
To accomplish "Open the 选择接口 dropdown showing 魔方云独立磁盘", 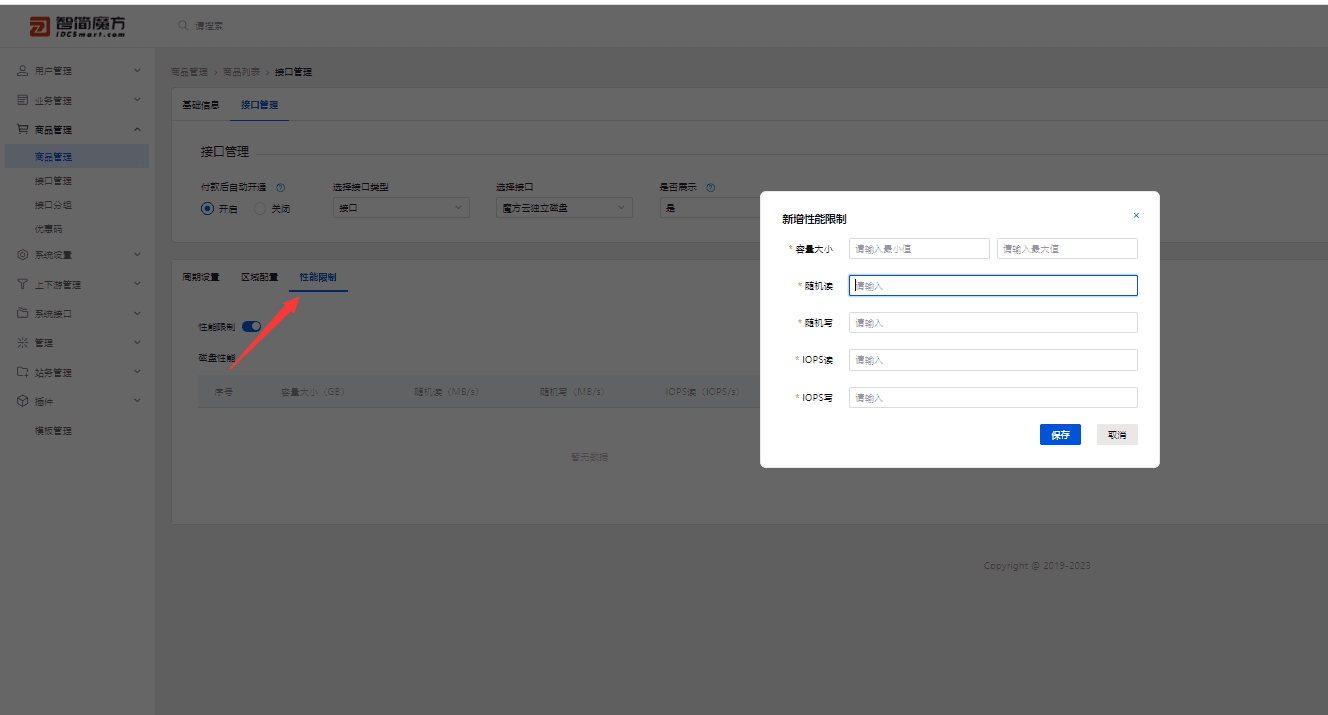I will coord(564,208).
